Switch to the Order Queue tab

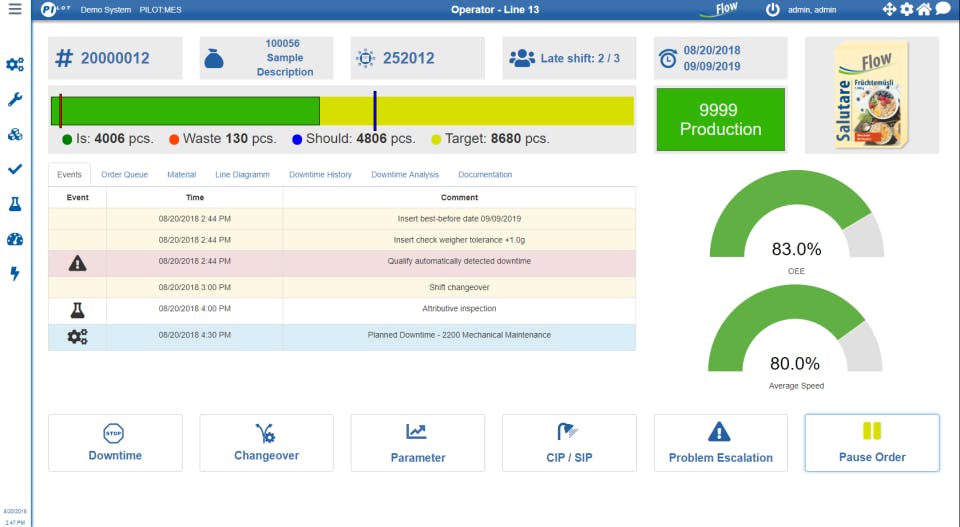[124, 174]
